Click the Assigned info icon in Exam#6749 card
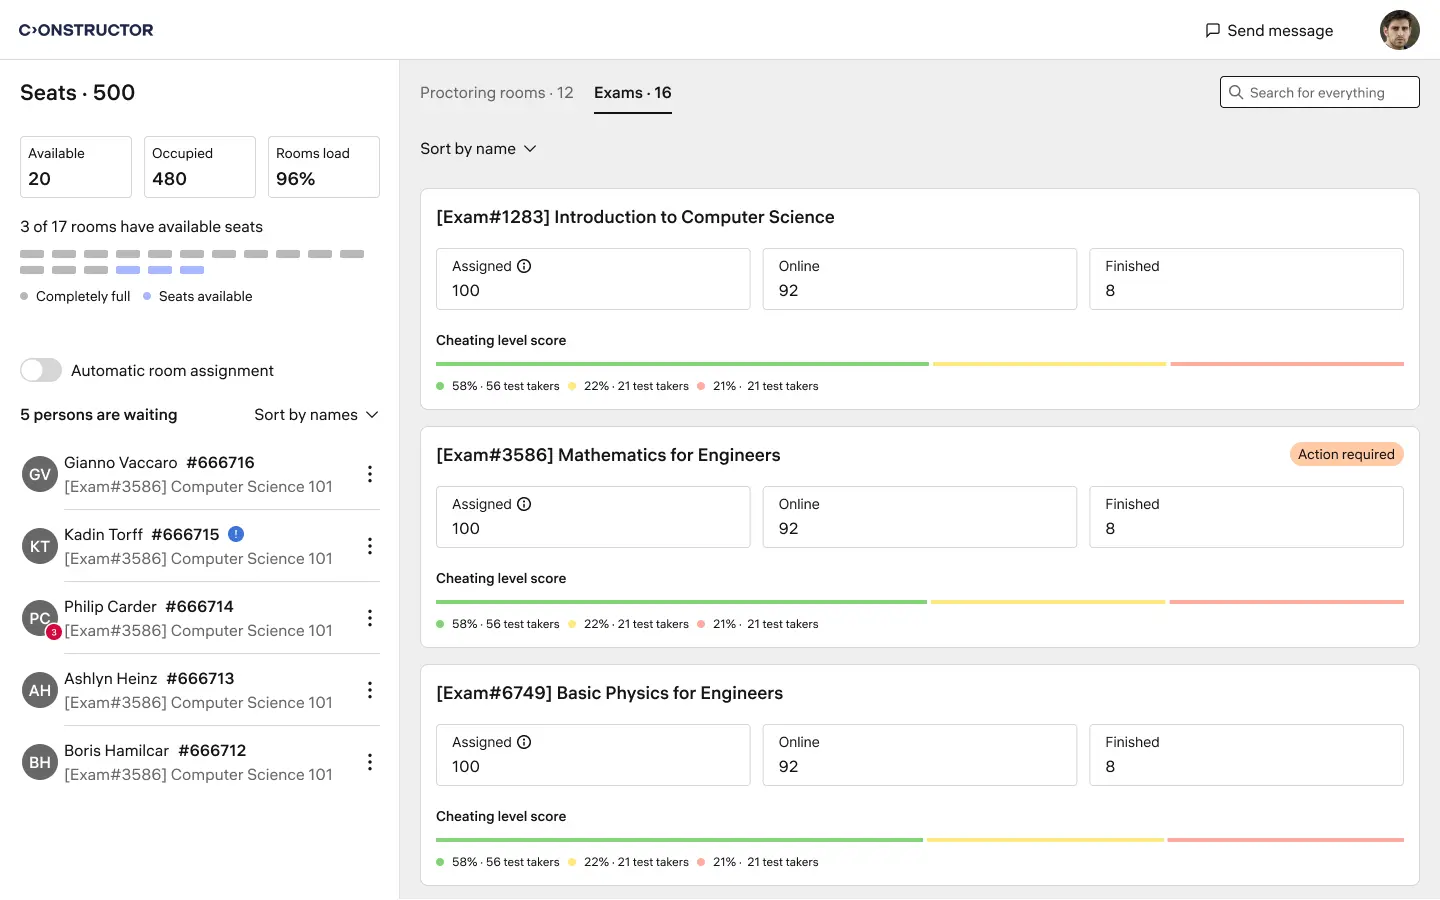The image size is (1440, 900). pos(524,742)
